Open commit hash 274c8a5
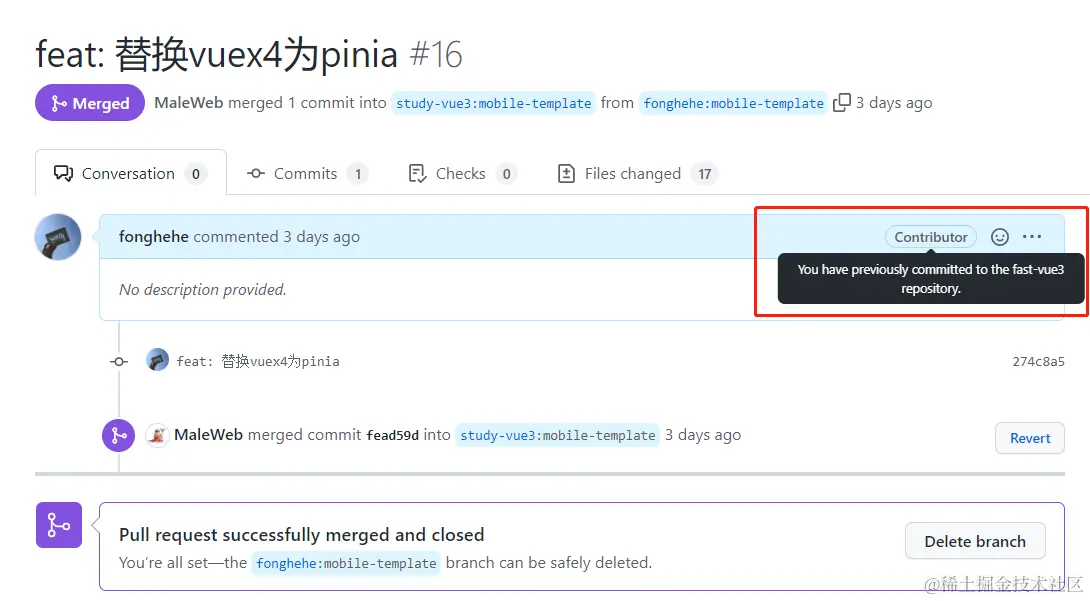The image size is (1090, 601). (x=1039, y=361)
